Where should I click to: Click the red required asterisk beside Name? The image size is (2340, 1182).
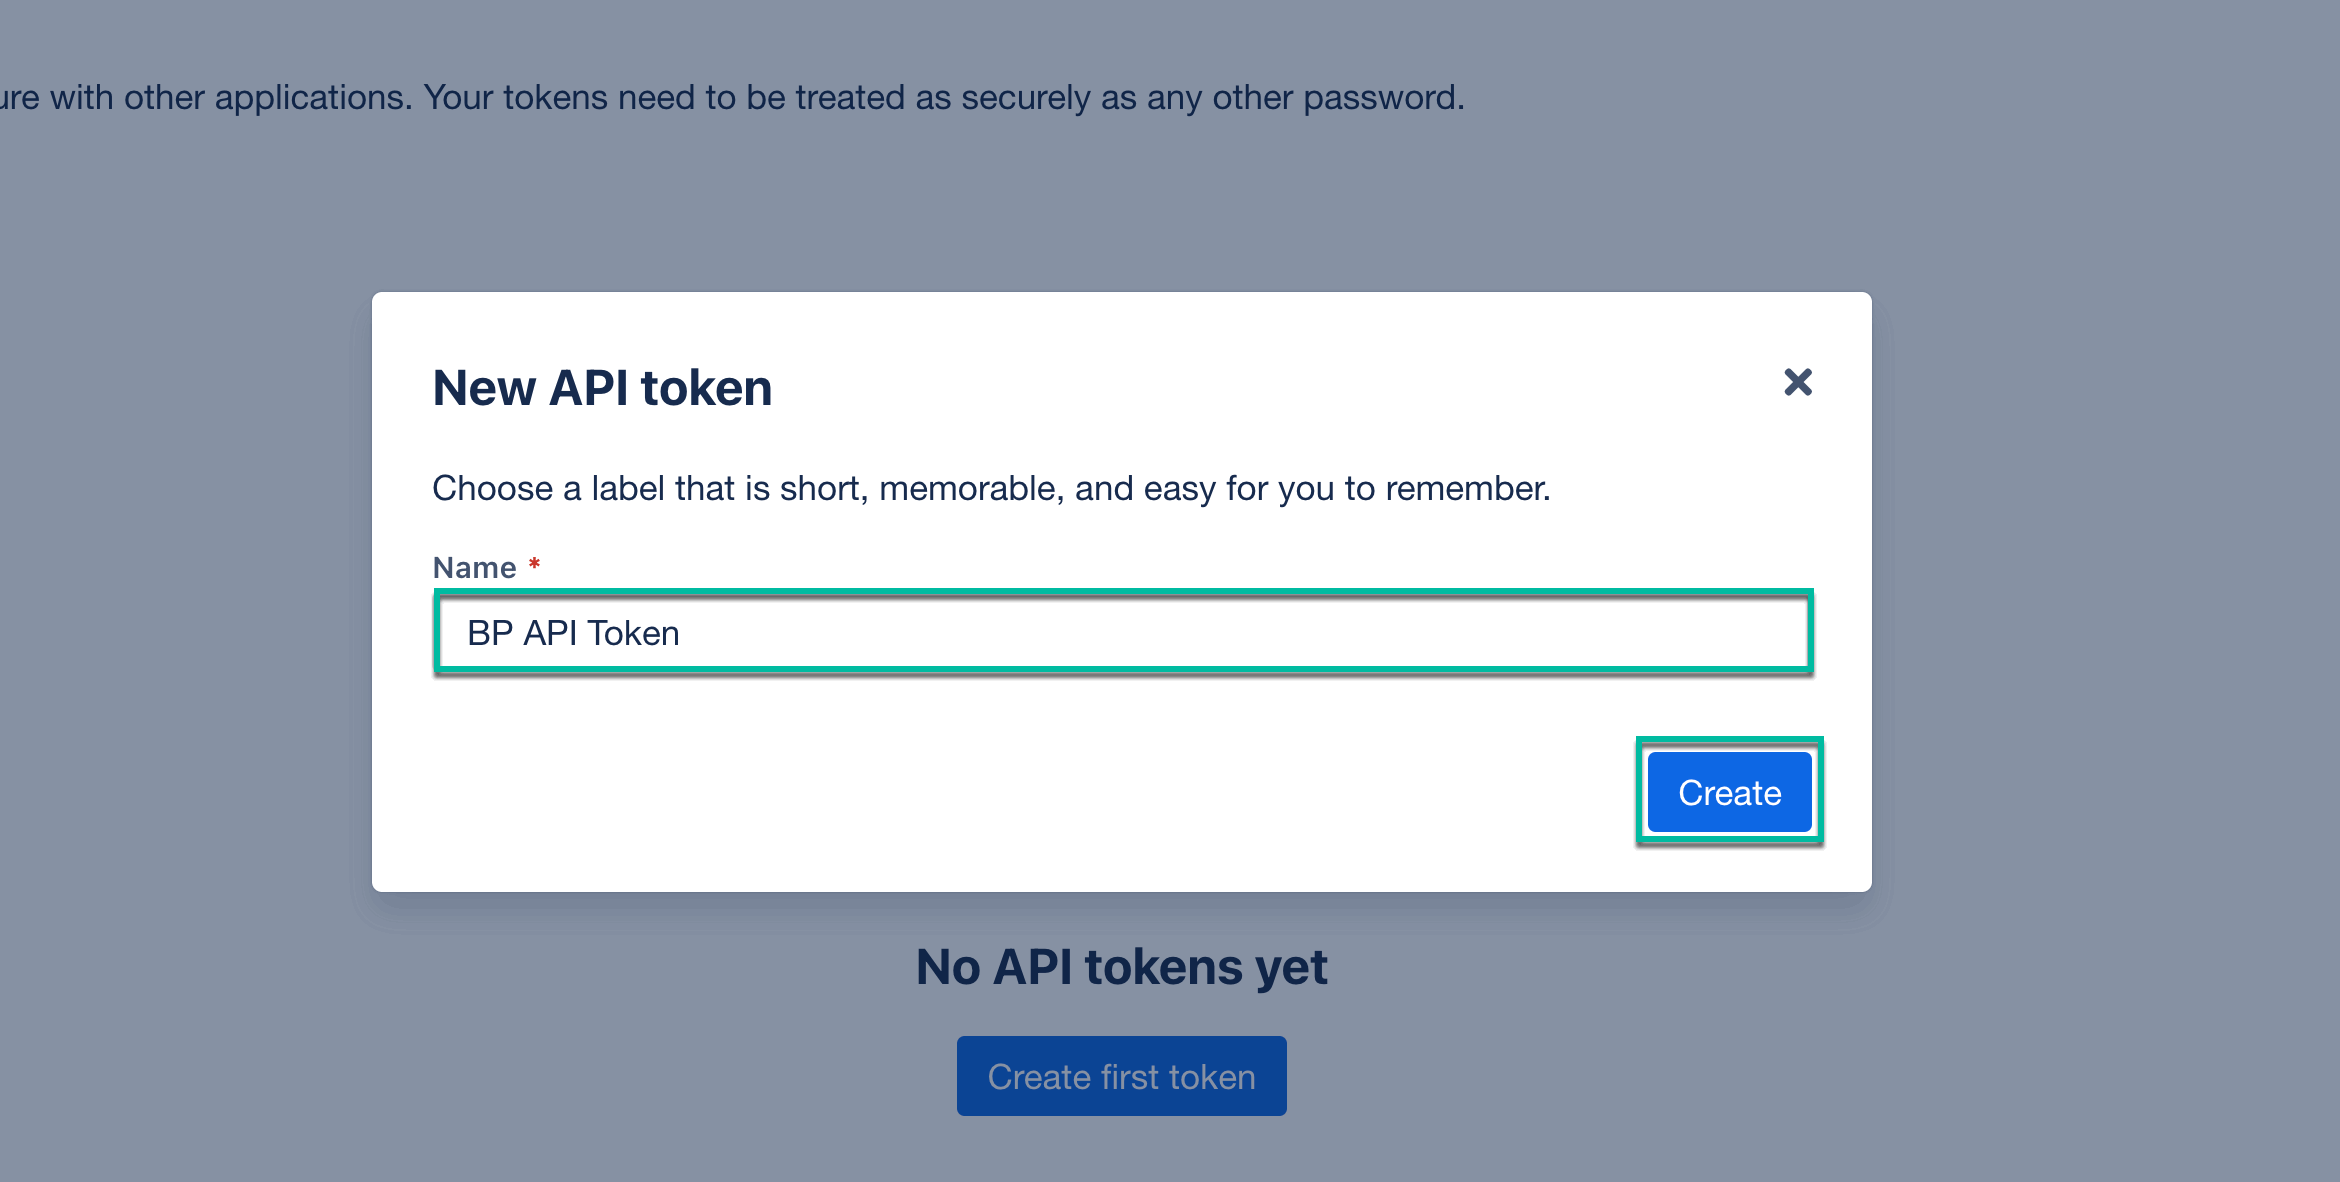535,565
